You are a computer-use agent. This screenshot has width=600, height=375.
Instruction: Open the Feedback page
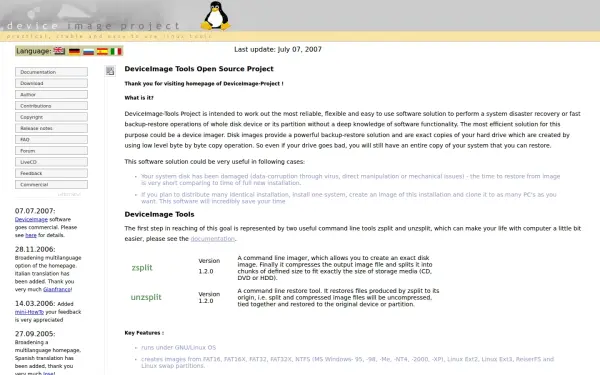point(51,173)
